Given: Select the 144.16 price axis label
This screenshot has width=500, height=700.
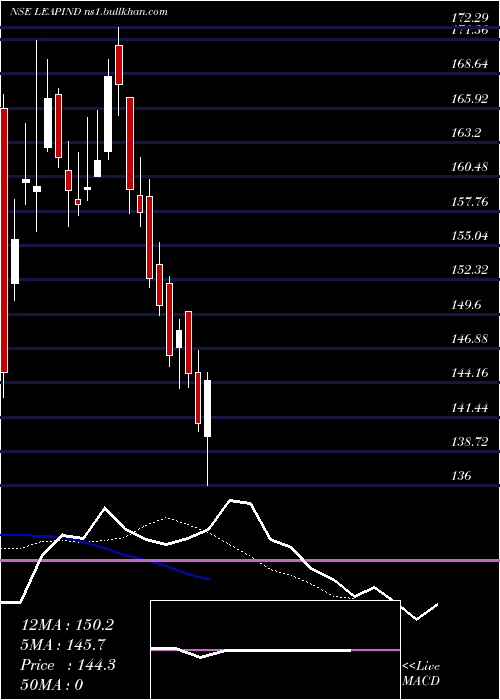Looking at the screenshot, I should click(469, 373).
